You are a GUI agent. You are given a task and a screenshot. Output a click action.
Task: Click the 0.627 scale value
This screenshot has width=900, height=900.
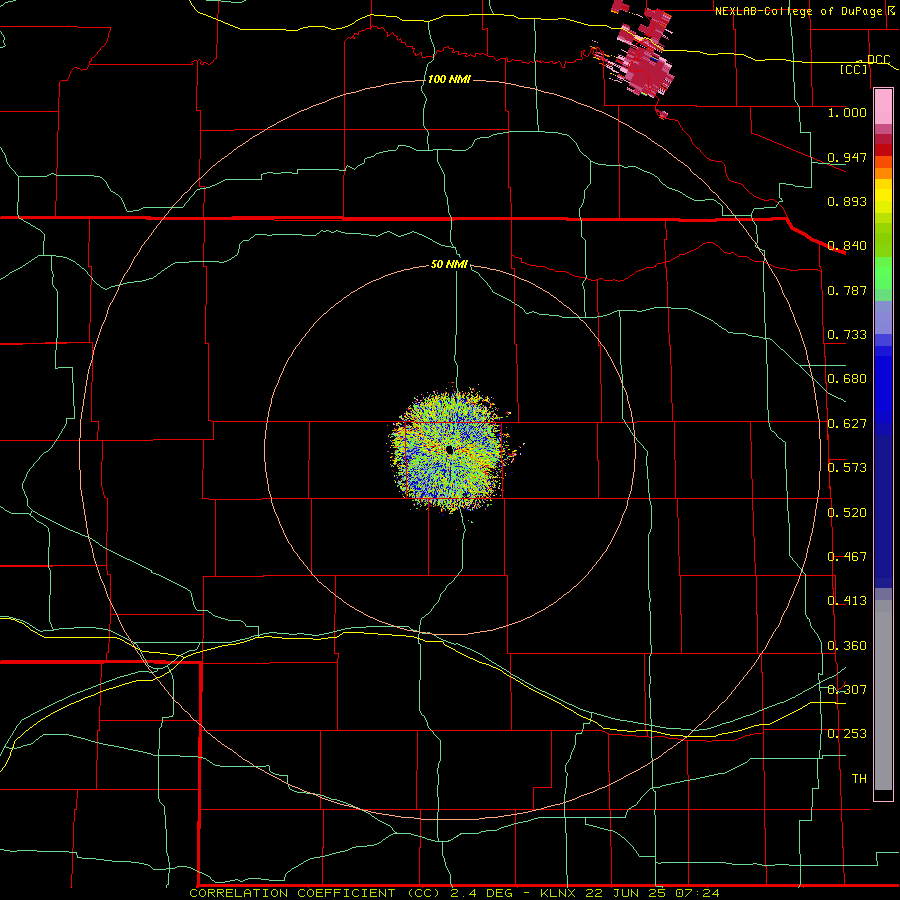[847, 424]
